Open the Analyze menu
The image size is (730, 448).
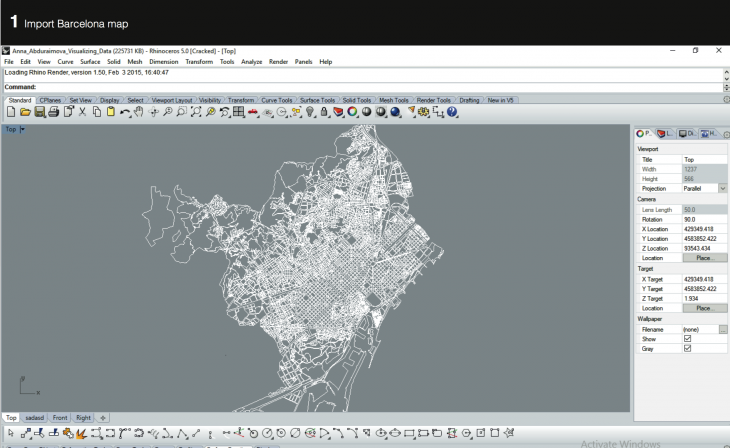pos(251,61)
